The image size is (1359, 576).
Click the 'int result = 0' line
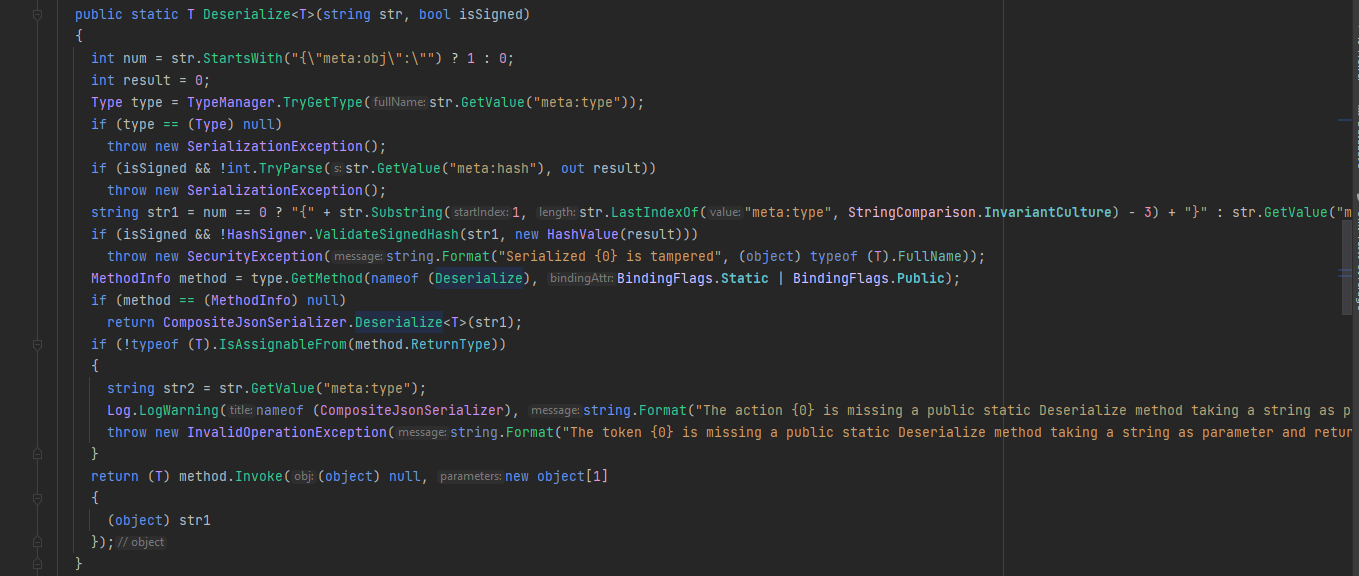coord(151,80)
